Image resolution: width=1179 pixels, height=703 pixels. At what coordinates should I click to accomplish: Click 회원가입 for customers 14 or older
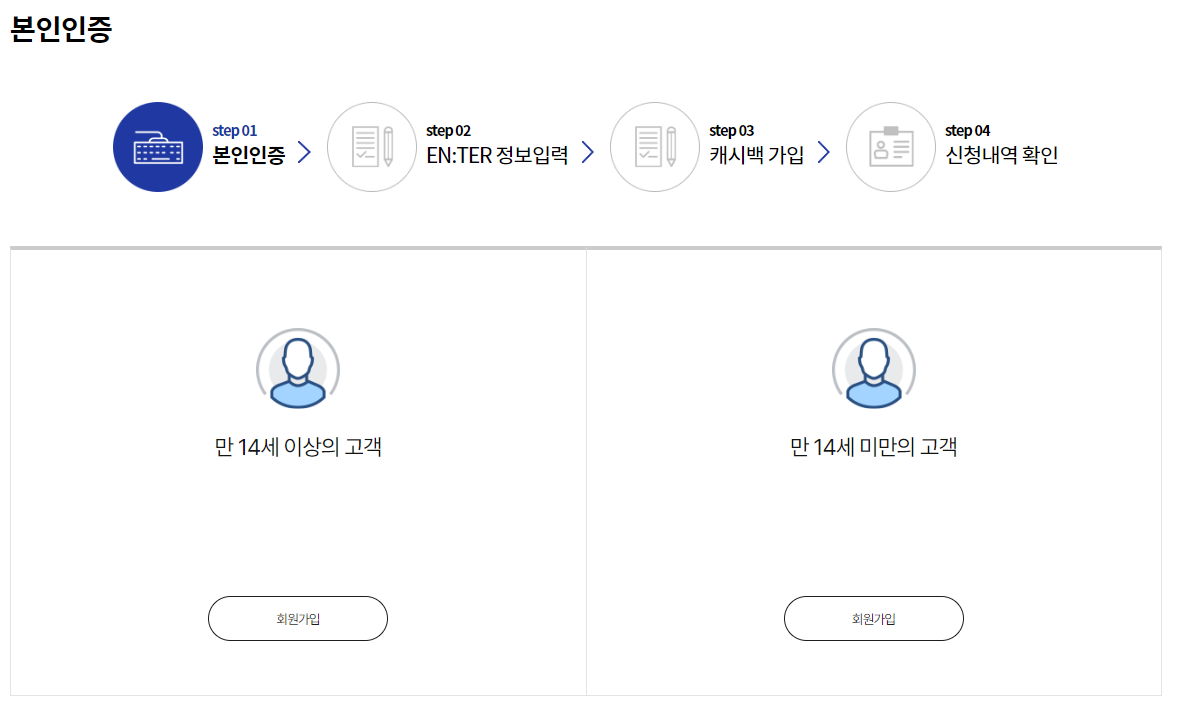(x=297, y=618)
